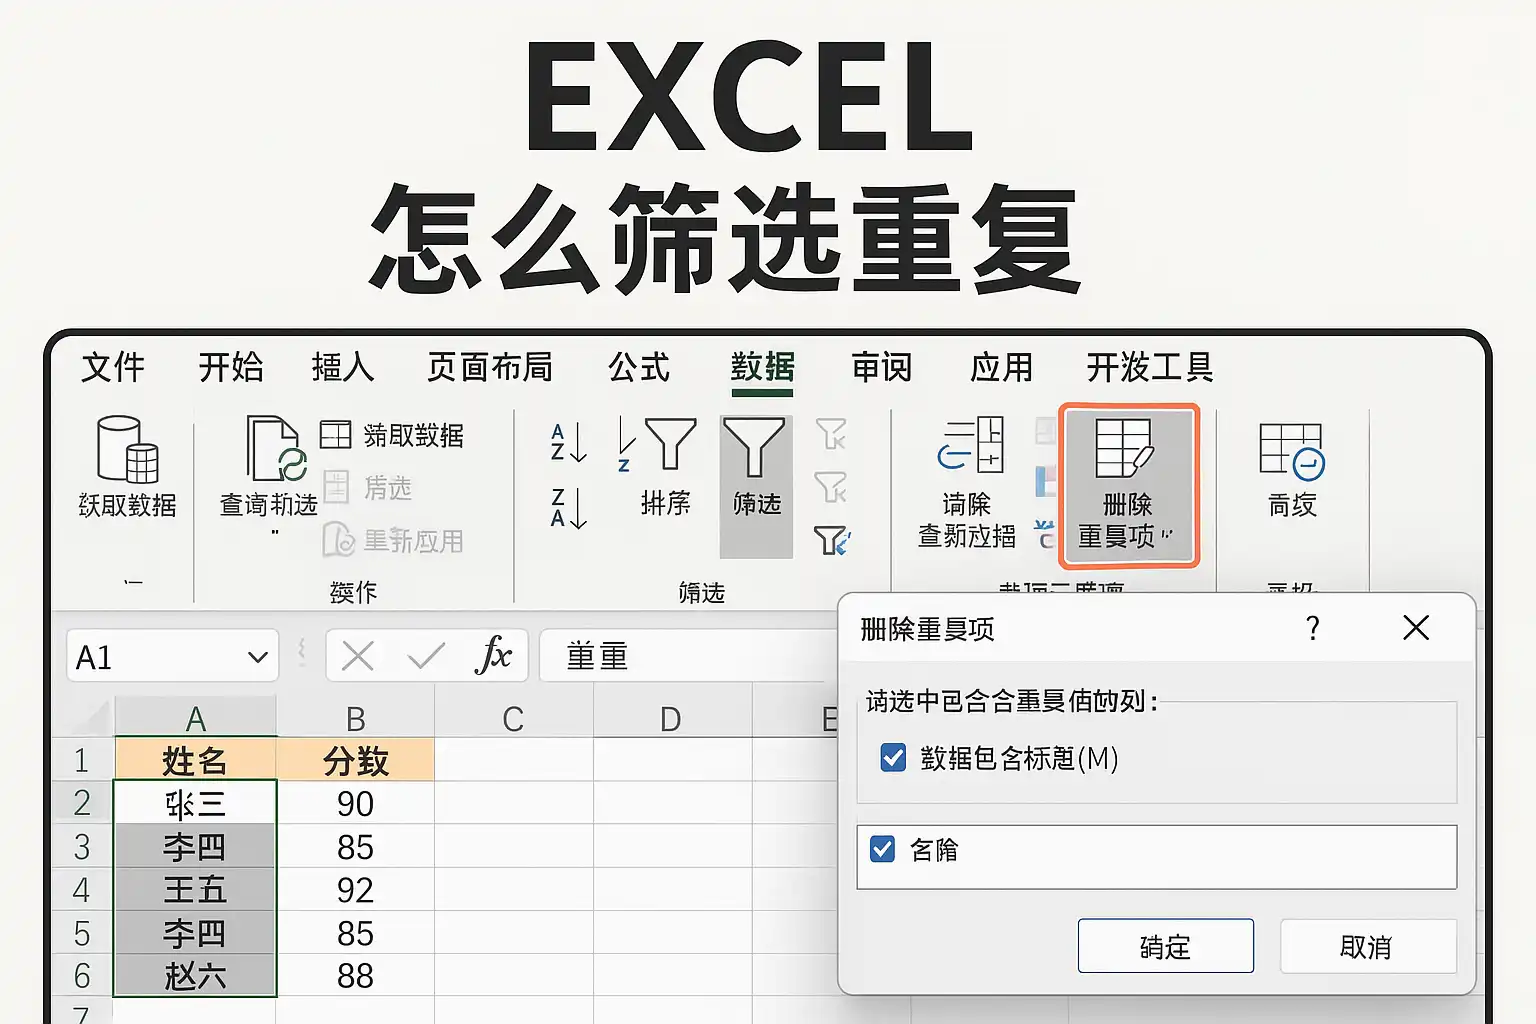Untick the column checkbox in the dialog list box
Viewport: 1536px width, 1024px height.
pos(882,850)
